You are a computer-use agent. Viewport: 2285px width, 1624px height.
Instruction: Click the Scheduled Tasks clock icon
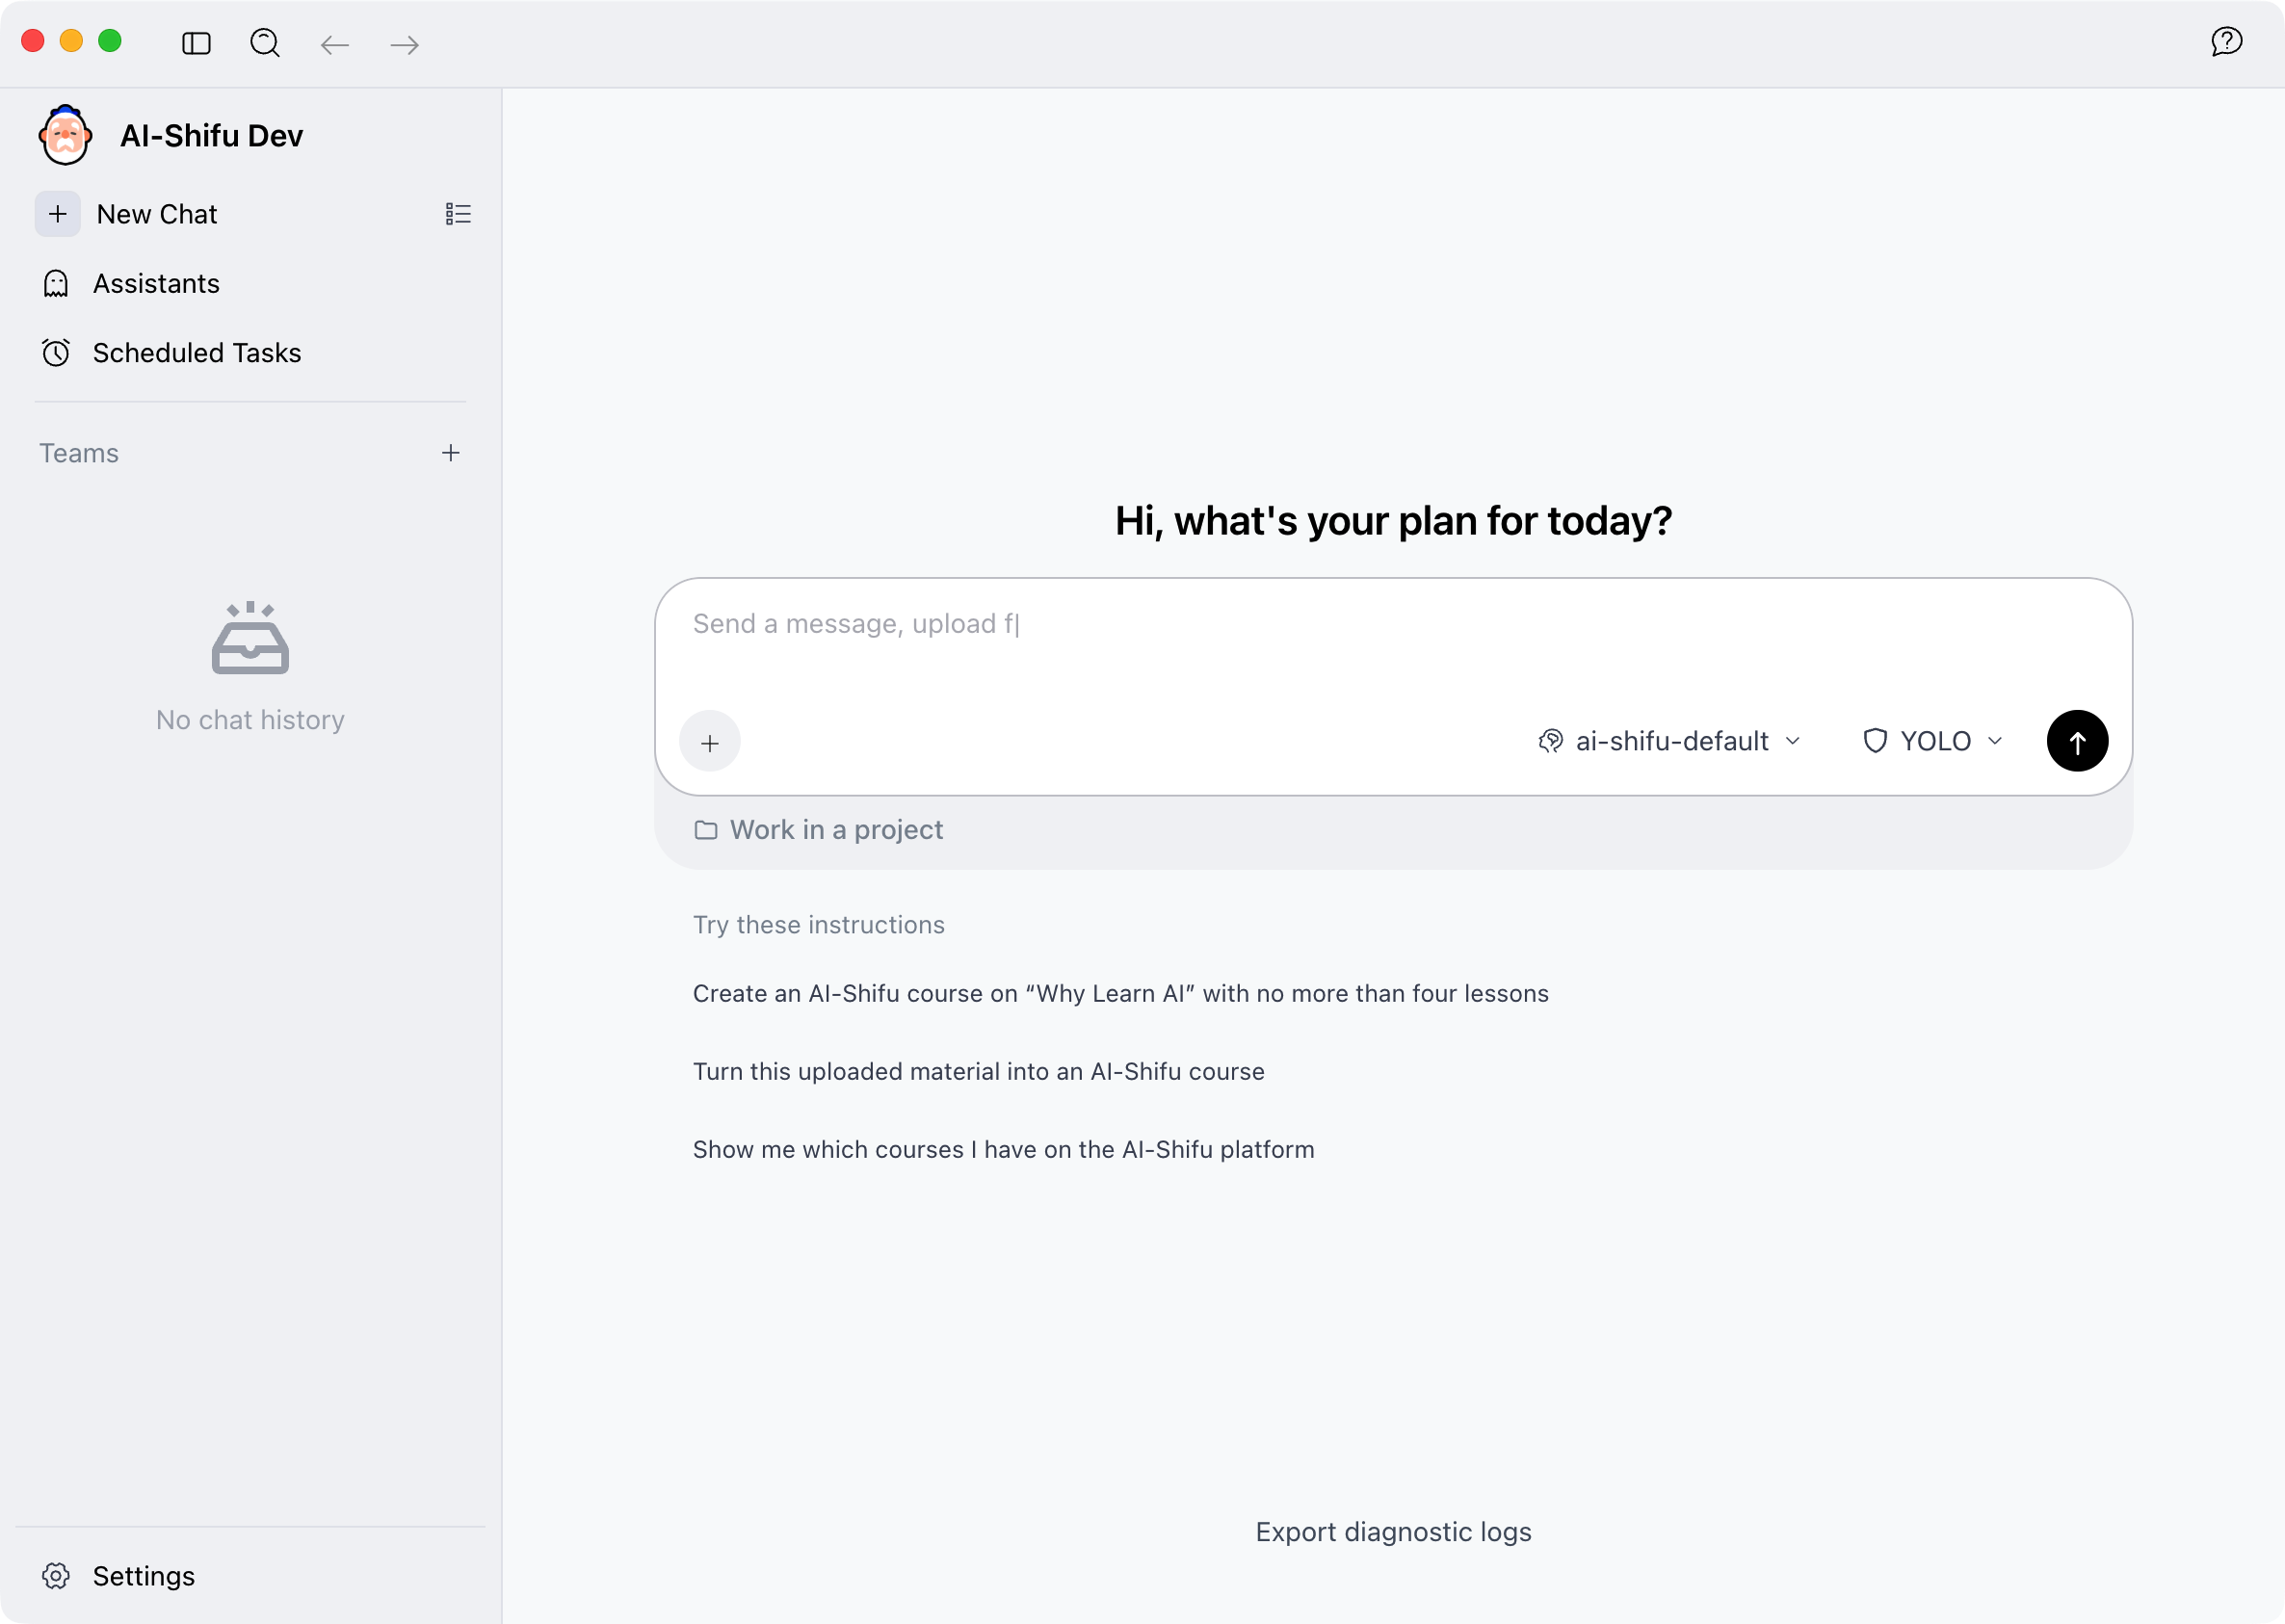pos(56,353)
